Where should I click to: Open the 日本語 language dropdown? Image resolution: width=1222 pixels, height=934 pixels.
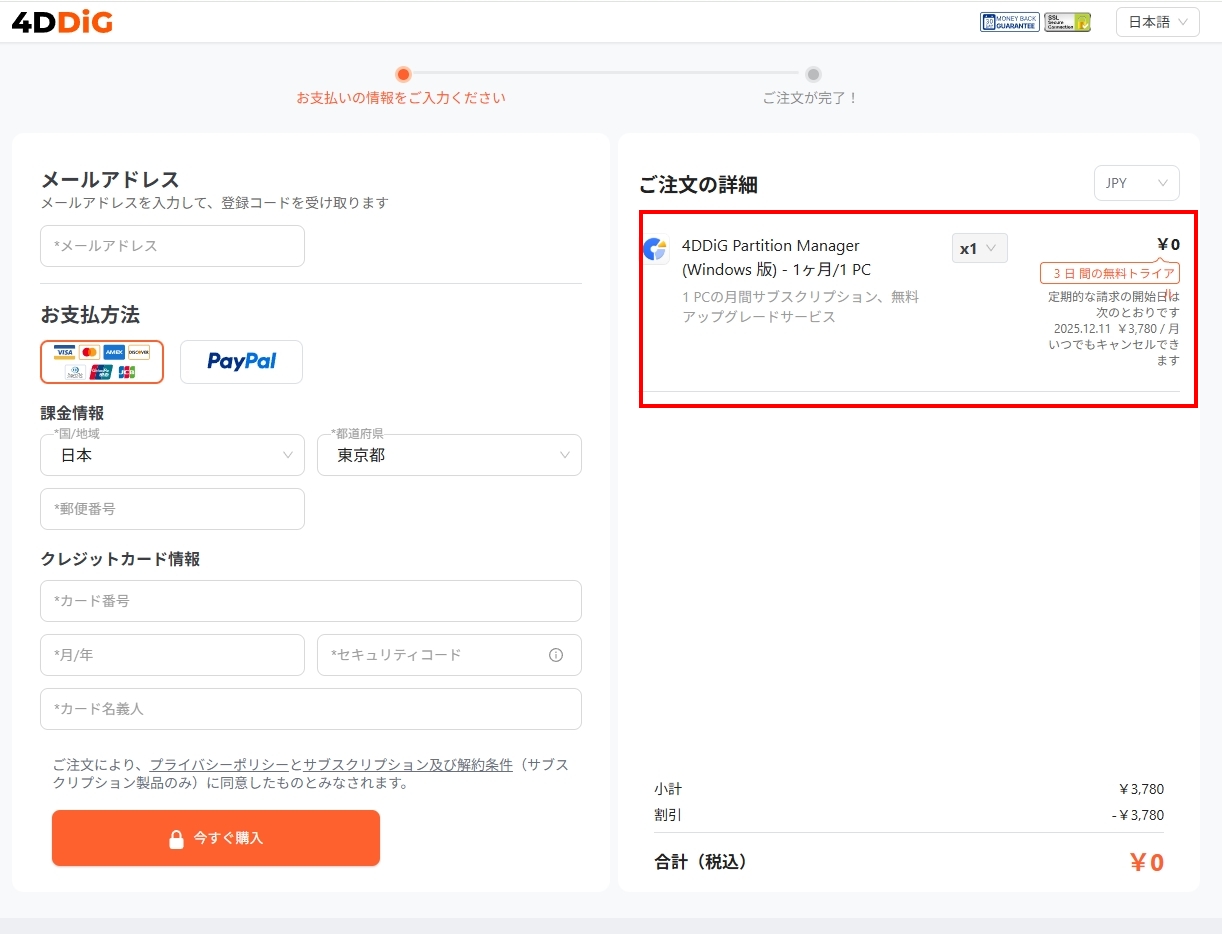(1157, 22)
